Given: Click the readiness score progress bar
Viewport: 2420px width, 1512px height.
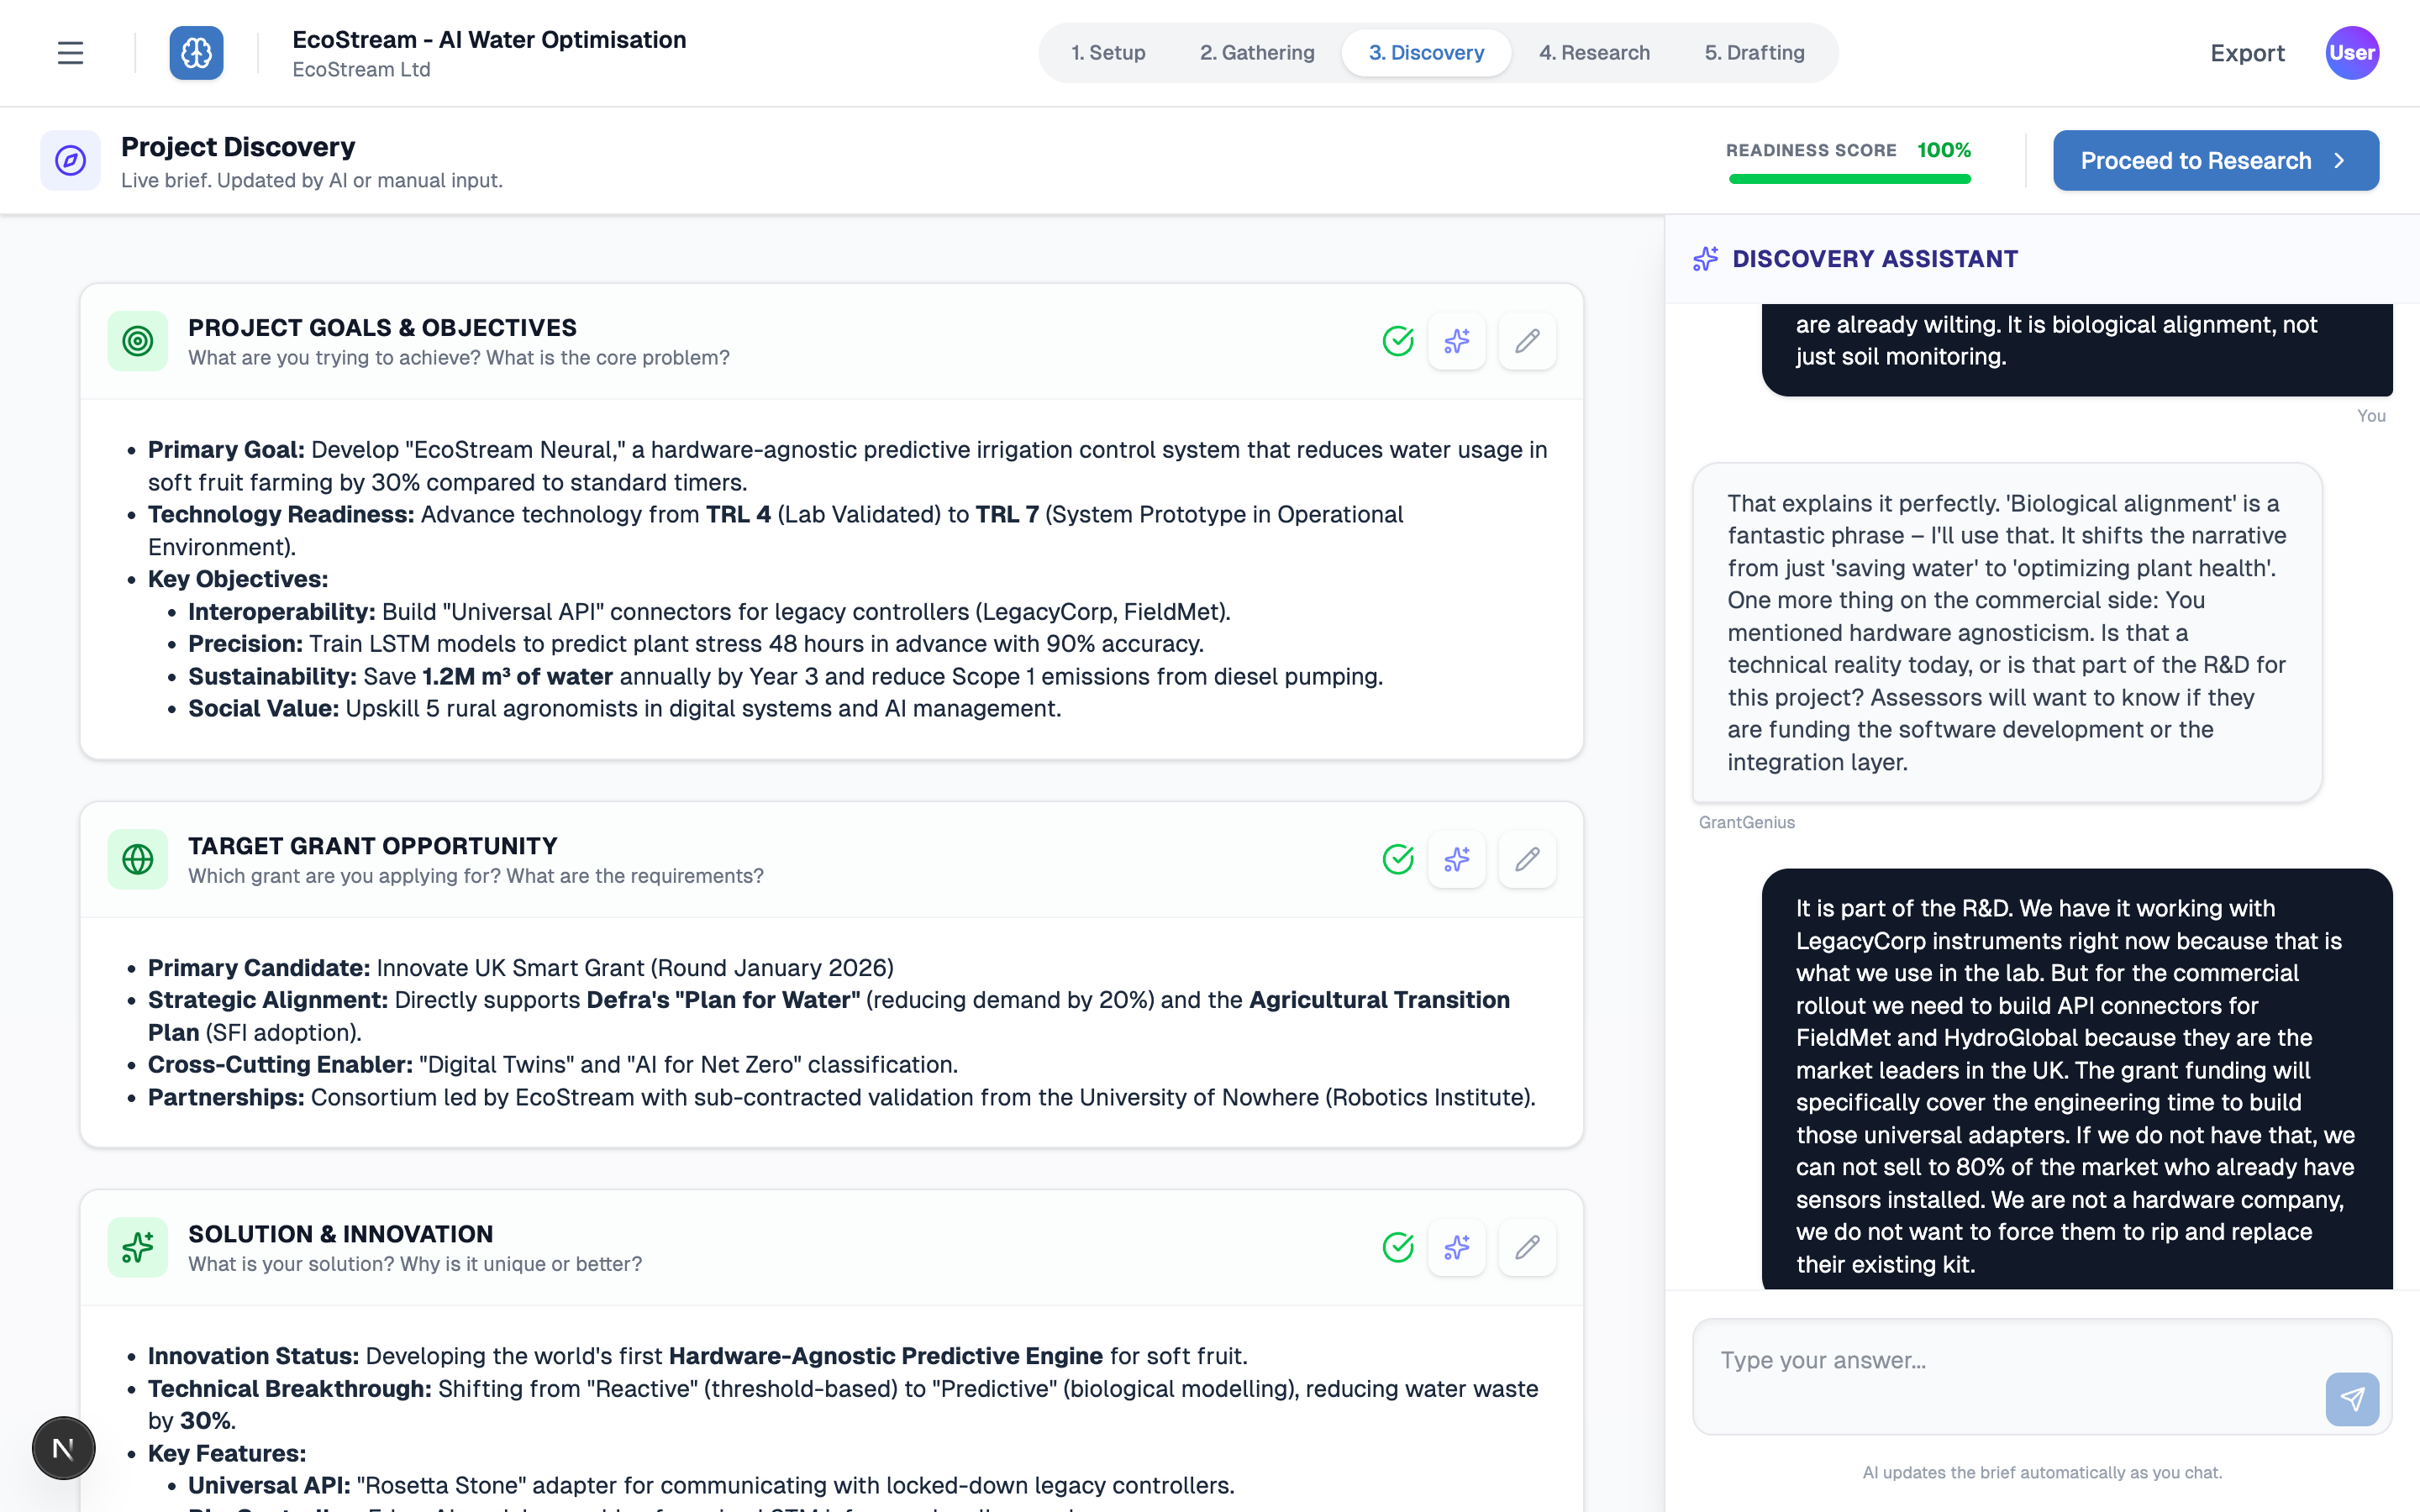Looking at the screenshot, I should coord(1849,179).
